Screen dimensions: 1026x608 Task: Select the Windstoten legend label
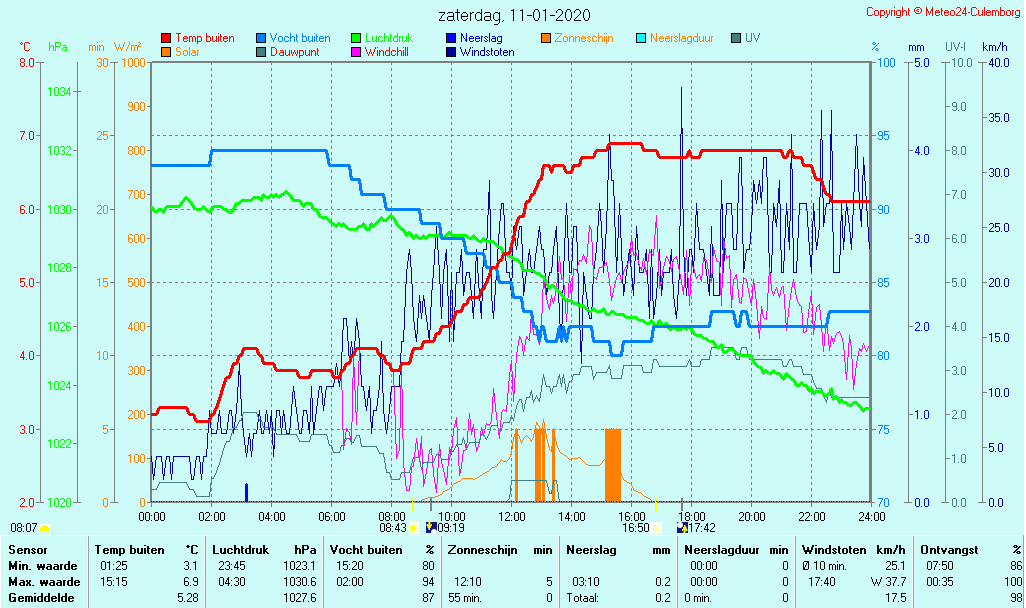point(487,52)
